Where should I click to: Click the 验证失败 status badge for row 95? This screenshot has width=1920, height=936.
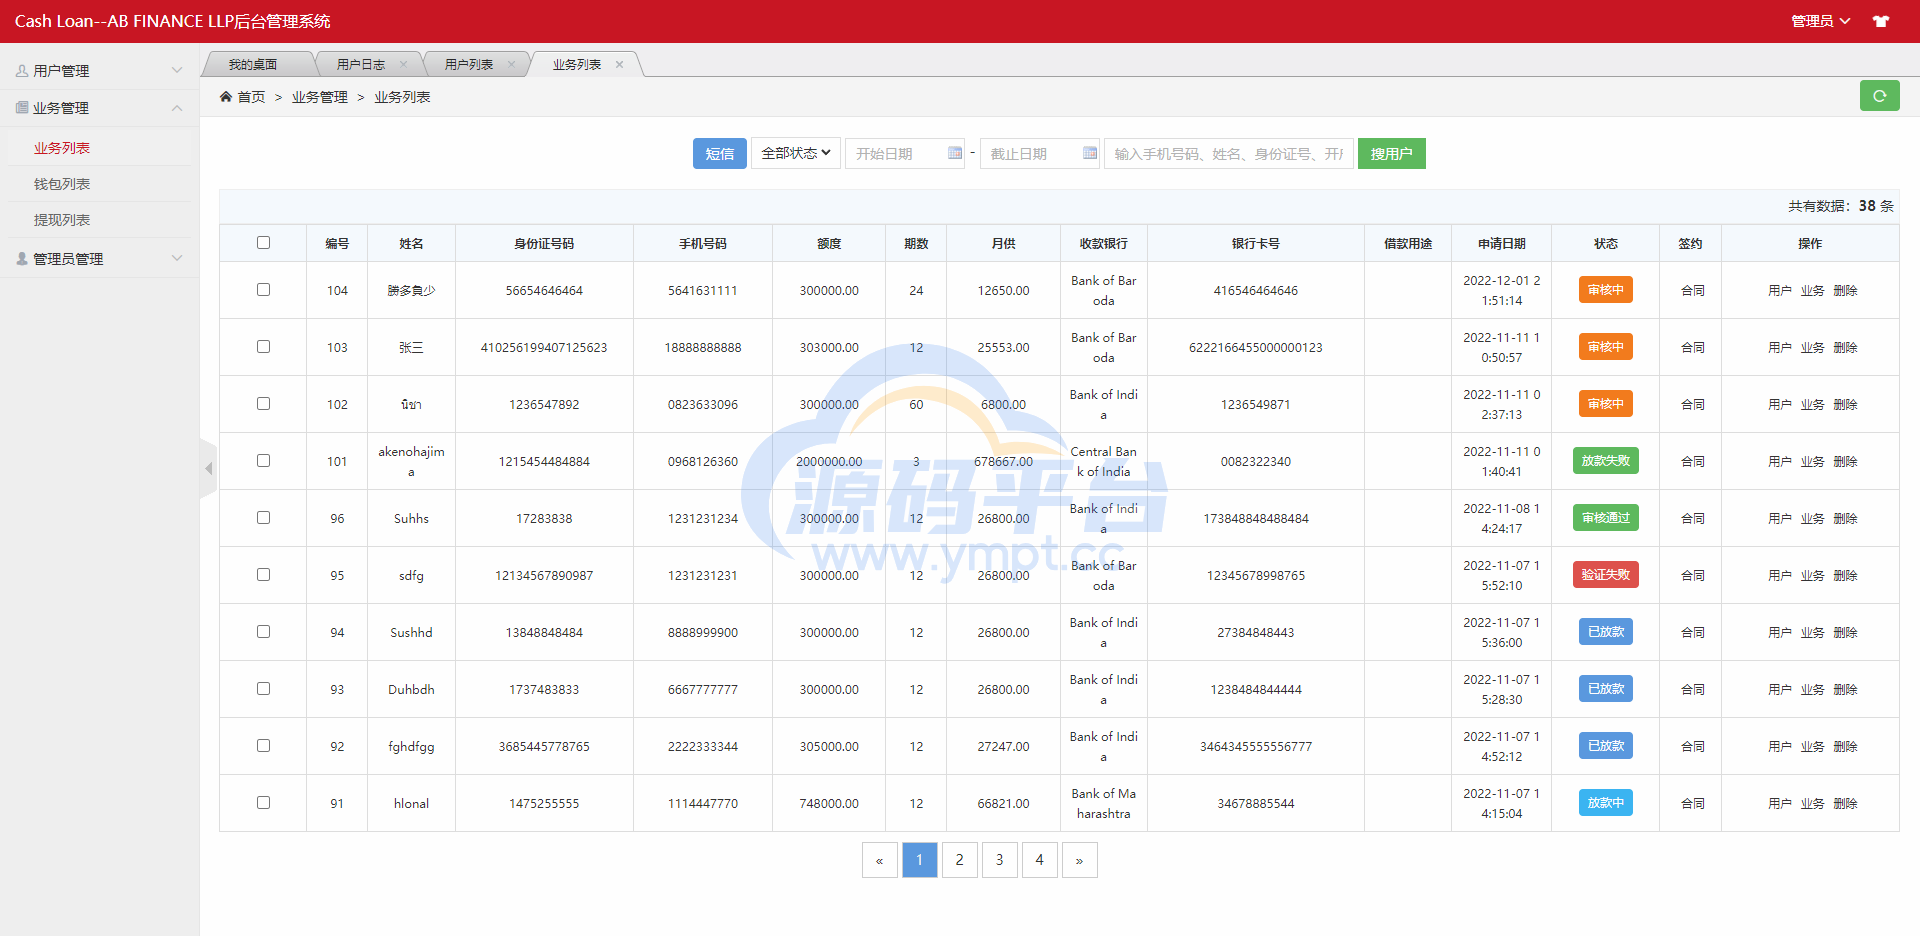(x=1605, y=575)
